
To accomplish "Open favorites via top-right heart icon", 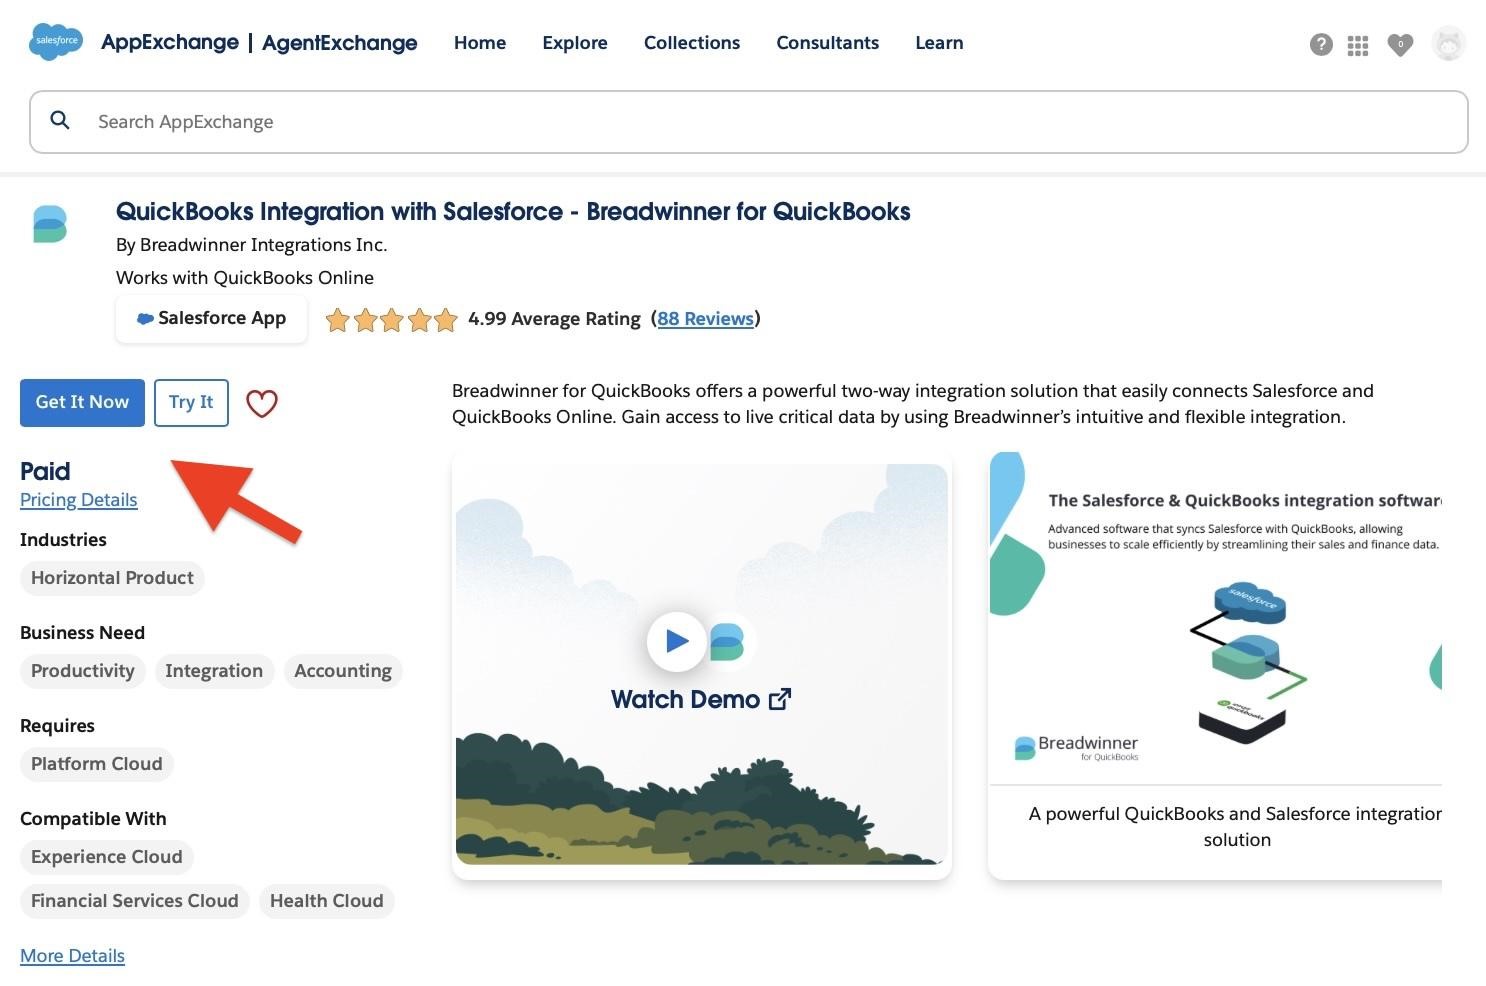I will pyautogui.click(x=1400, y=45).
